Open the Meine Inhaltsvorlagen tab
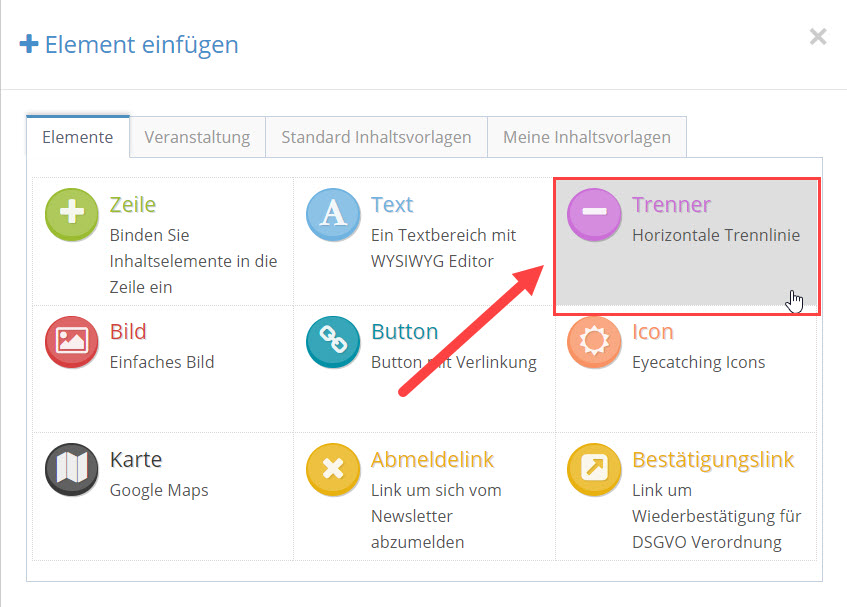The width and height of the screenshot is (847, 607). pyautogui.click(x=587, y=137)
